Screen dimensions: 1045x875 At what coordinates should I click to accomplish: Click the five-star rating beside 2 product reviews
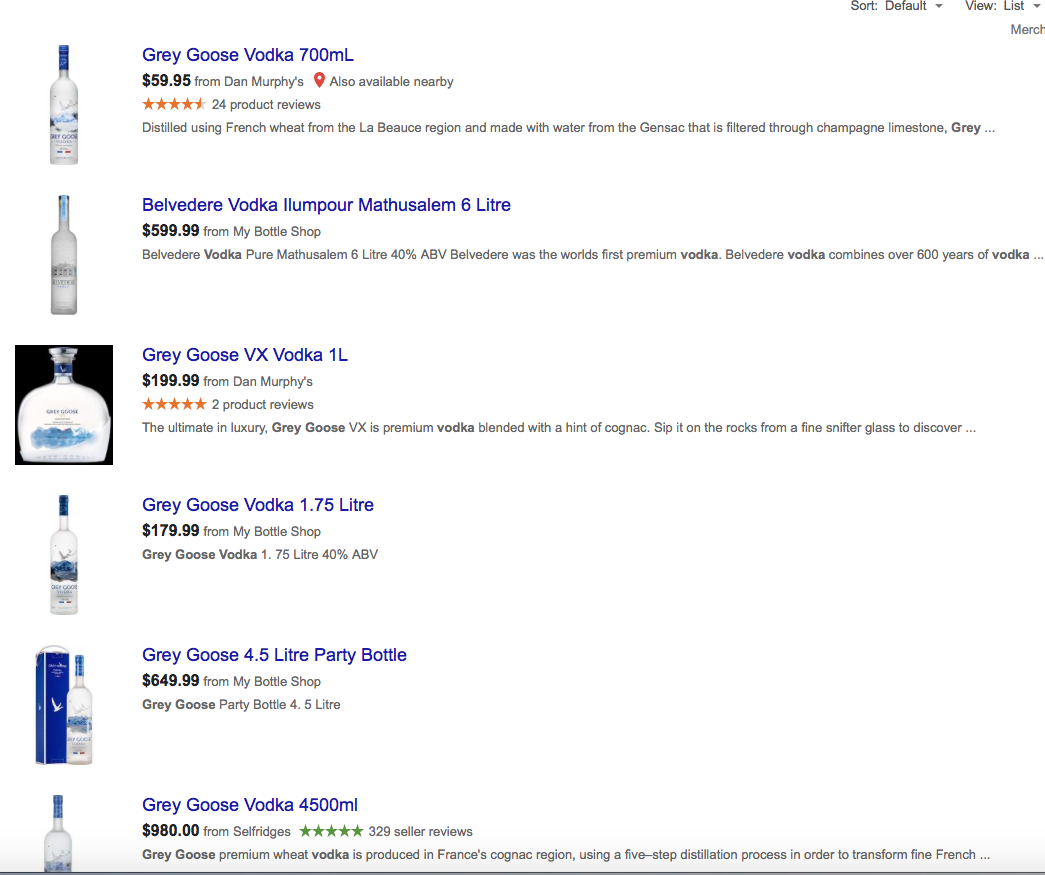point(174,404)
